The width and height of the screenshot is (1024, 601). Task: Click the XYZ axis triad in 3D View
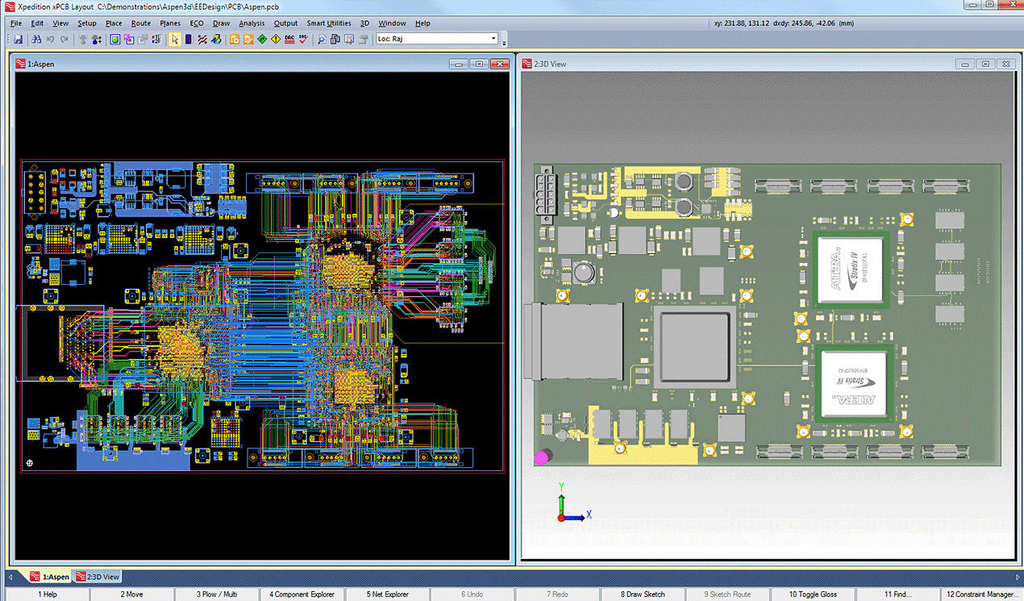[573, 503]
